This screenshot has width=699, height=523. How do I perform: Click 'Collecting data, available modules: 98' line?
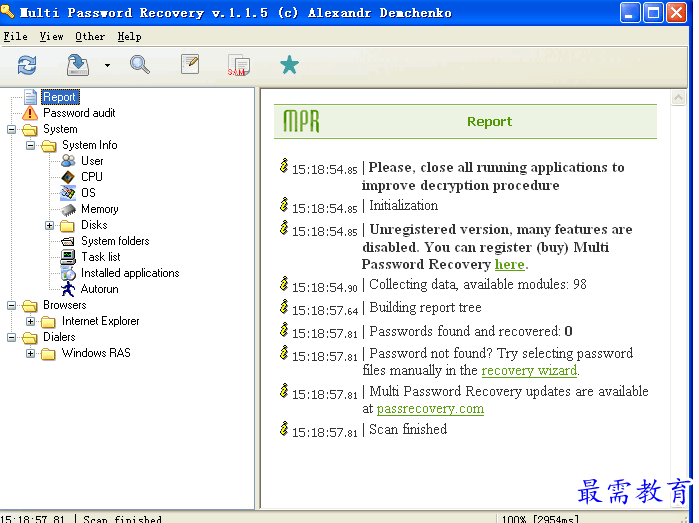pos(478,284)
